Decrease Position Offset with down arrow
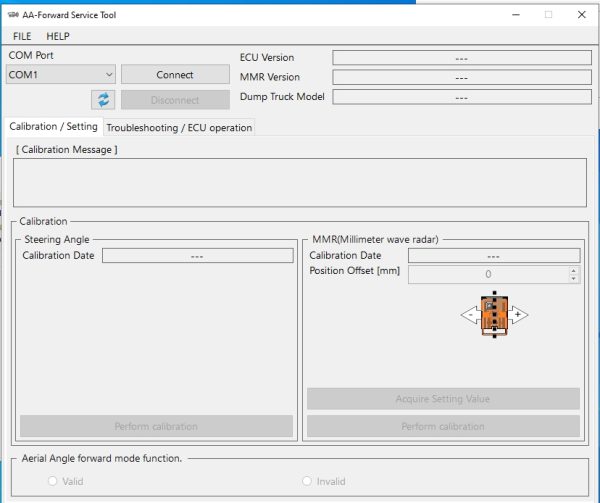Viewport: 600px width, 503px height. point(573,278)
